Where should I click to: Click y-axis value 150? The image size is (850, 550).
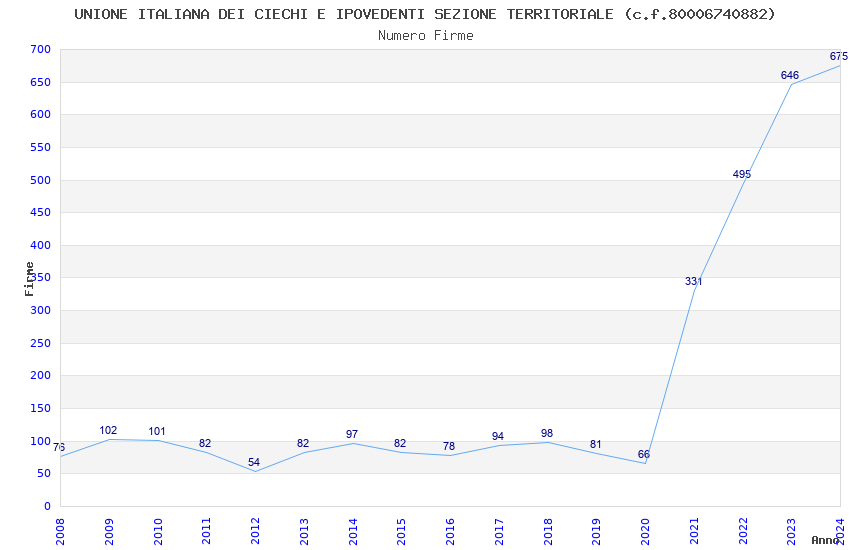(41, 409)
